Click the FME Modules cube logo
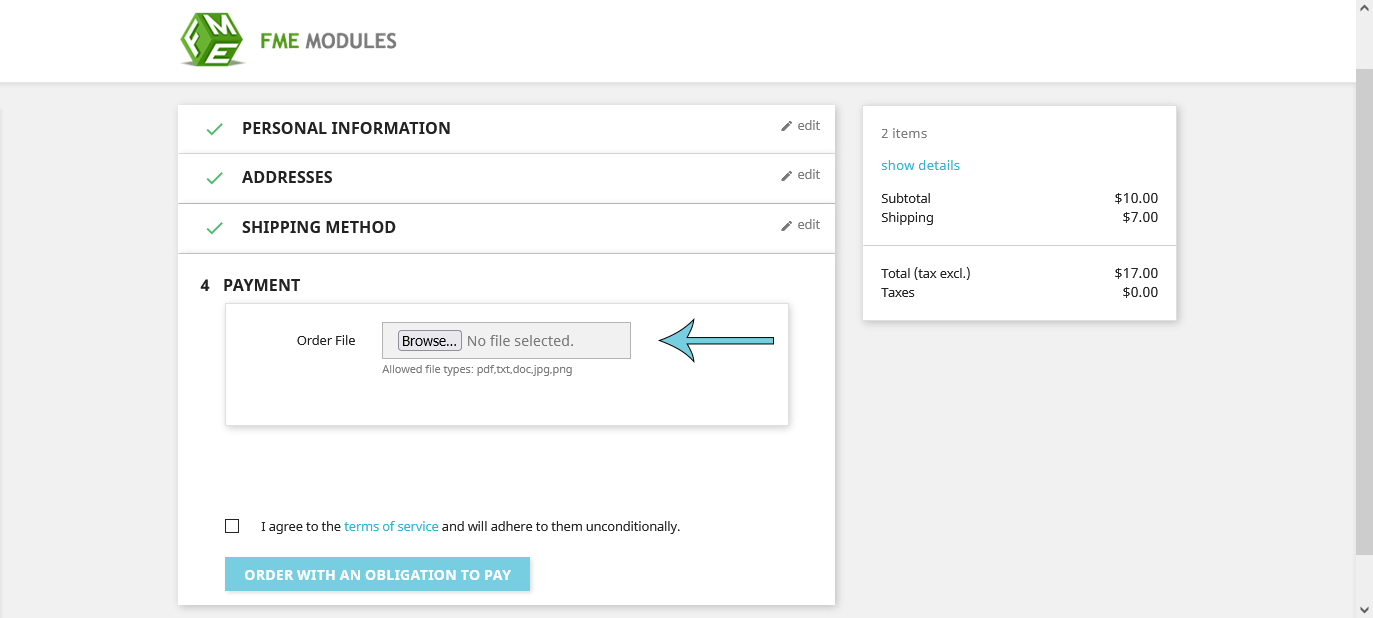Viewport: 1373px width, 618px height. [x=213, y=40]
